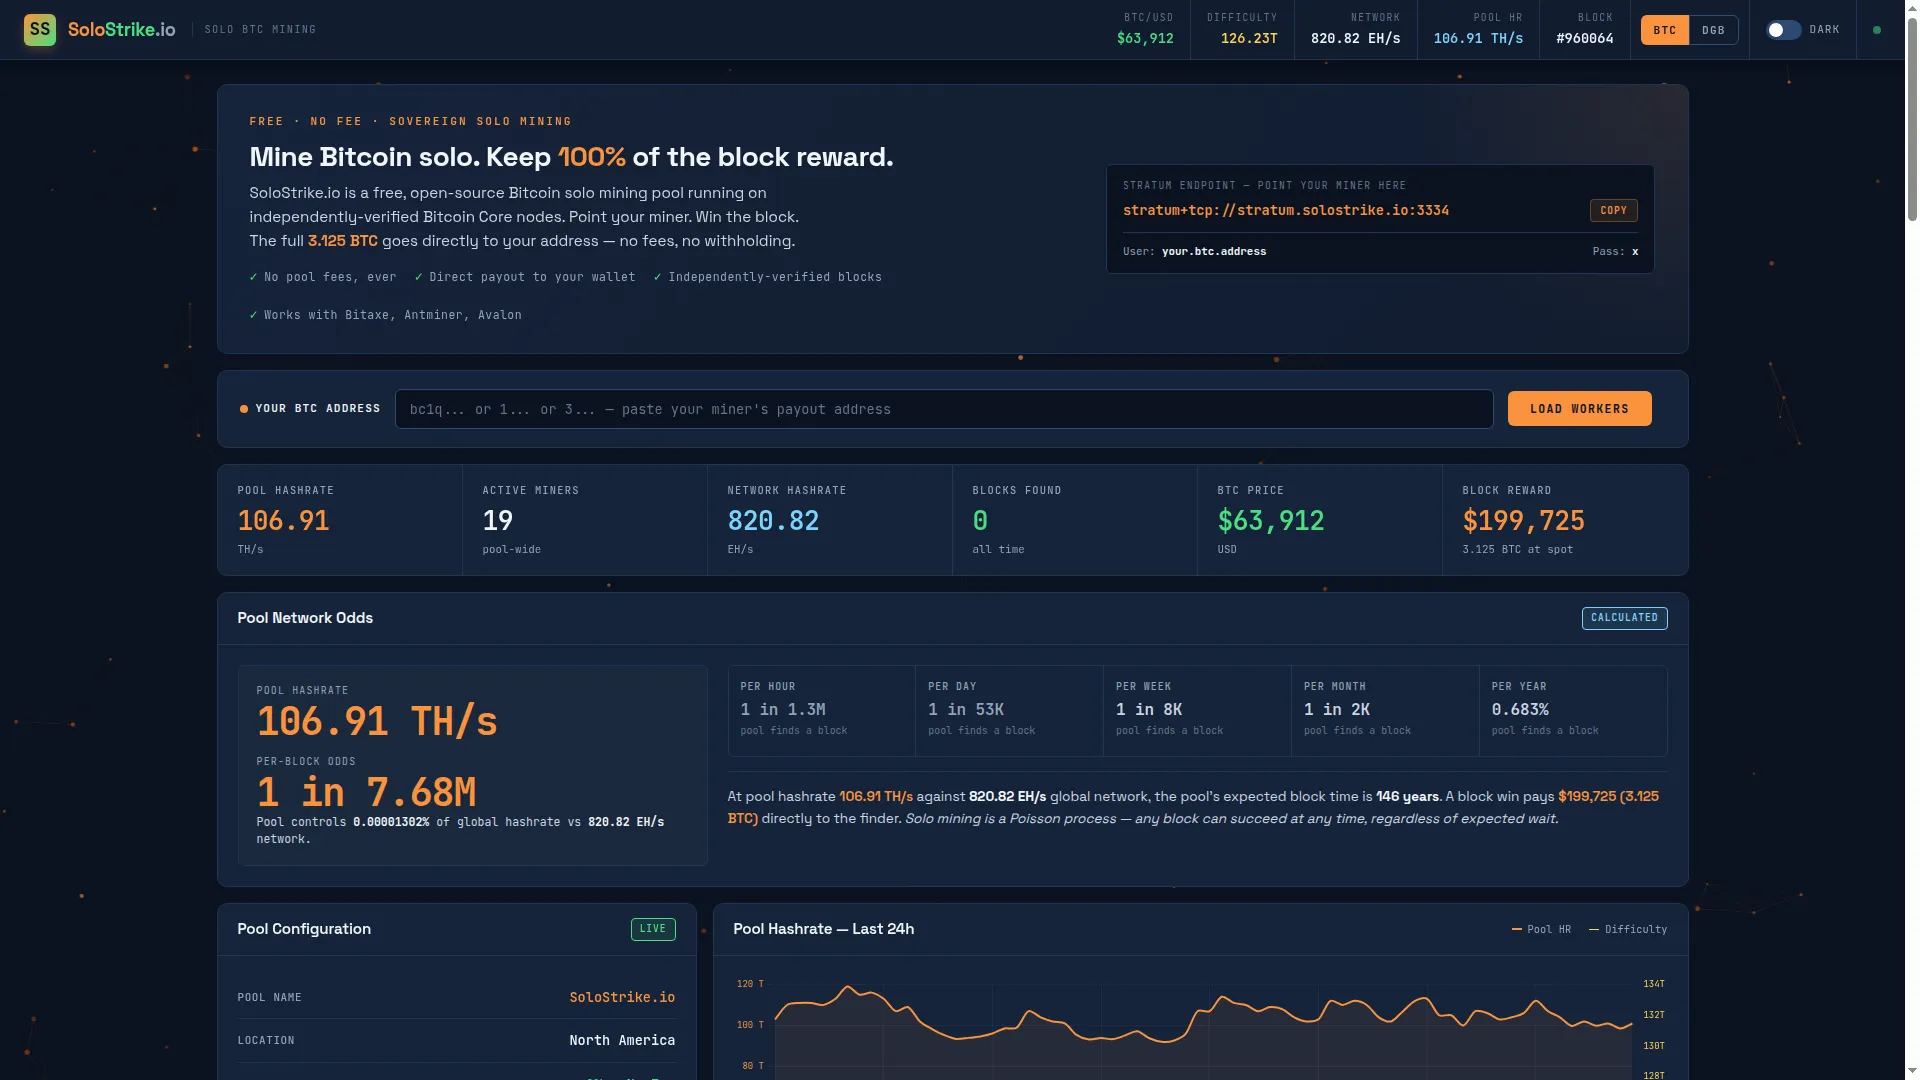Click the Independently-verified blocks item
The height and width of the screenshot is (1080, 1920).
pos(767,277)
